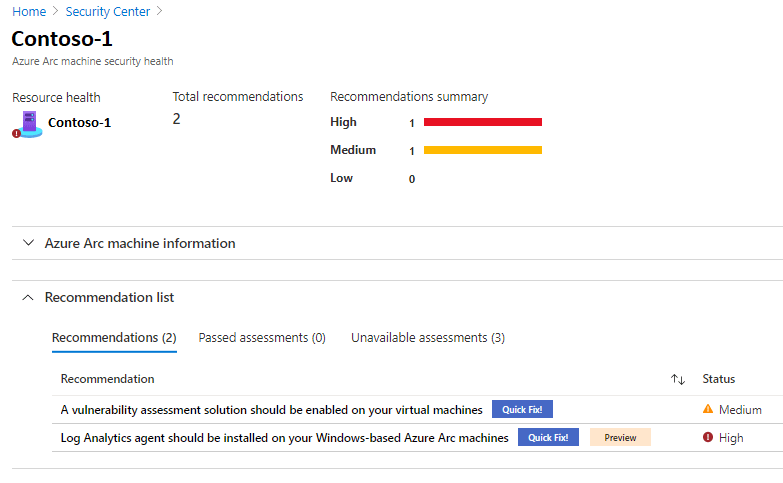Image resolution: width=783 pixels, height=483 pixels.
Task: Switch to Passed assessments (0) tab
Action: click(262, 338)
